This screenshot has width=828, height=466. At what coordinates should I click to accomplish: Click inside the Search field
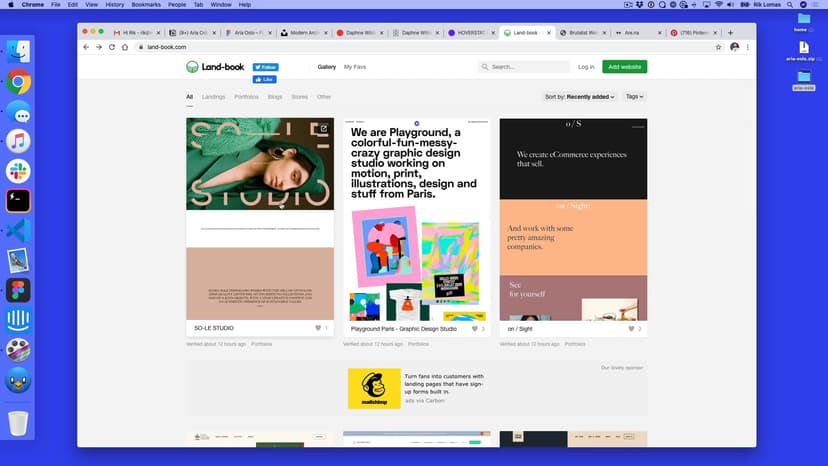coord(528,67)
